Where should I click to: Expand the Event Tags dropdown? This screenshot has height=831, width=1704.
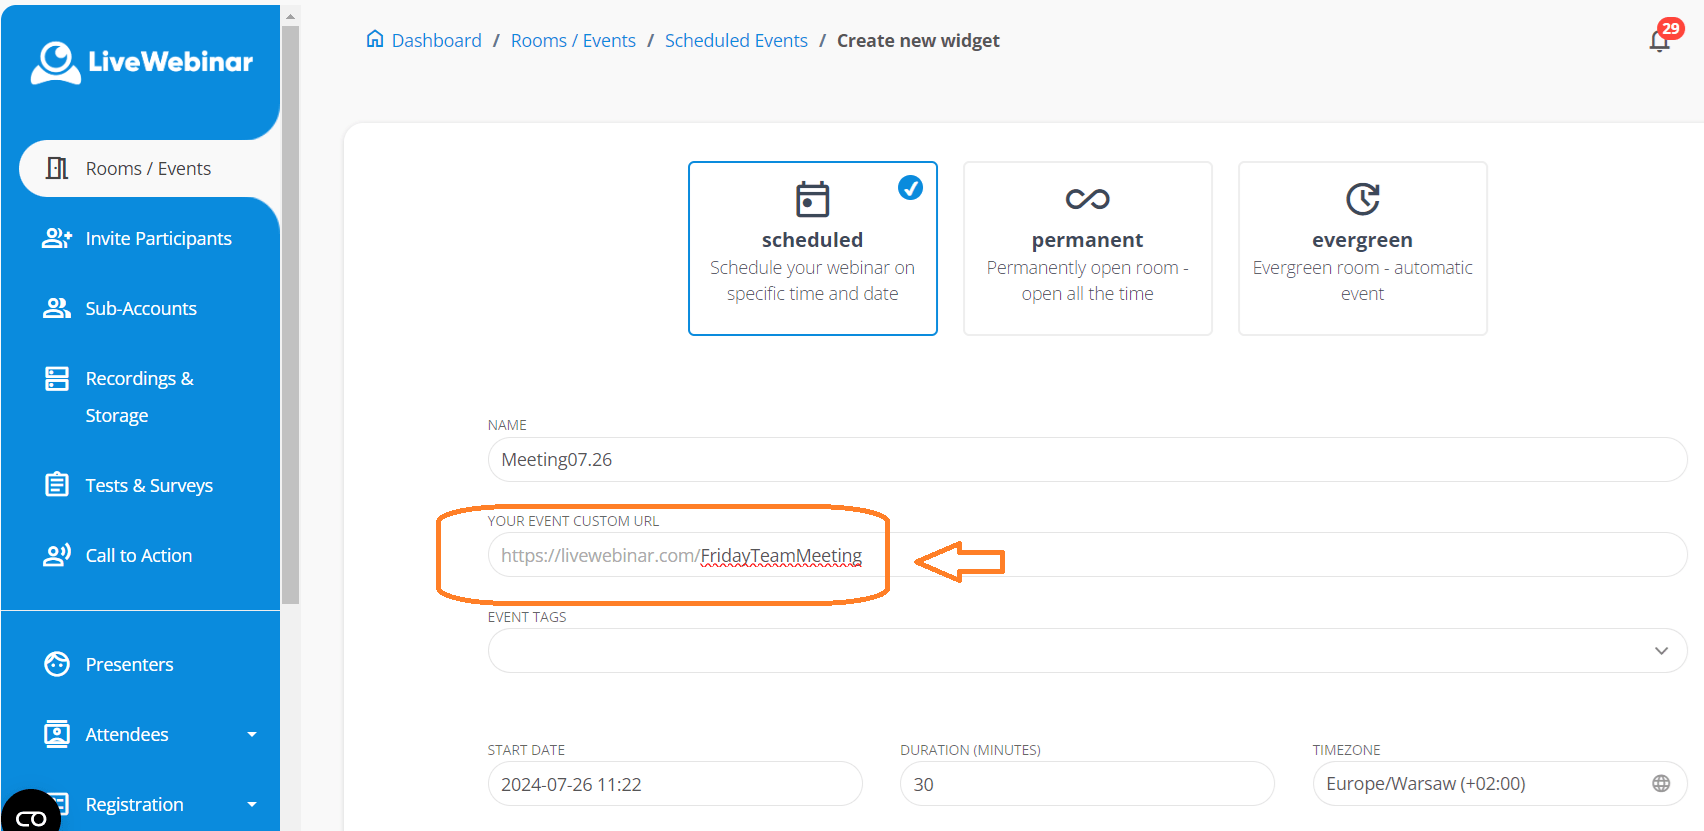1661,651
